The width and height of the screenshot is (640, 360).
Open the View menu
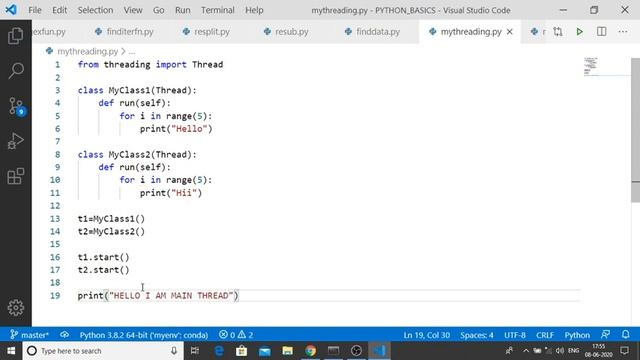[x=133, y=10]
